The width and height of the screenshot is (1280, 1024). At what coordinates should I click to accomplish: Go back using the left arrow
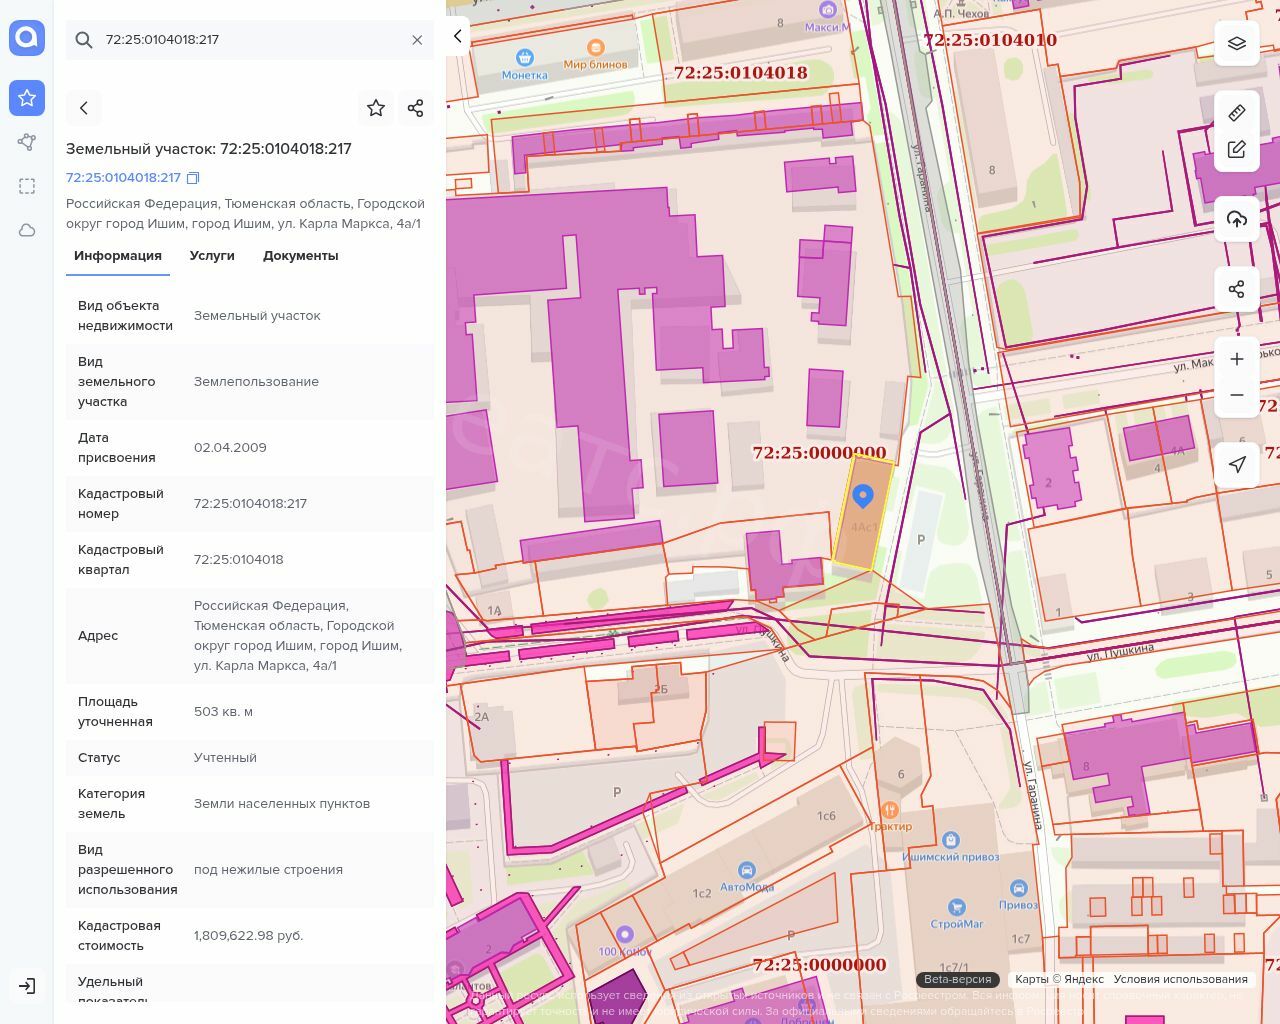coord(84,108)
